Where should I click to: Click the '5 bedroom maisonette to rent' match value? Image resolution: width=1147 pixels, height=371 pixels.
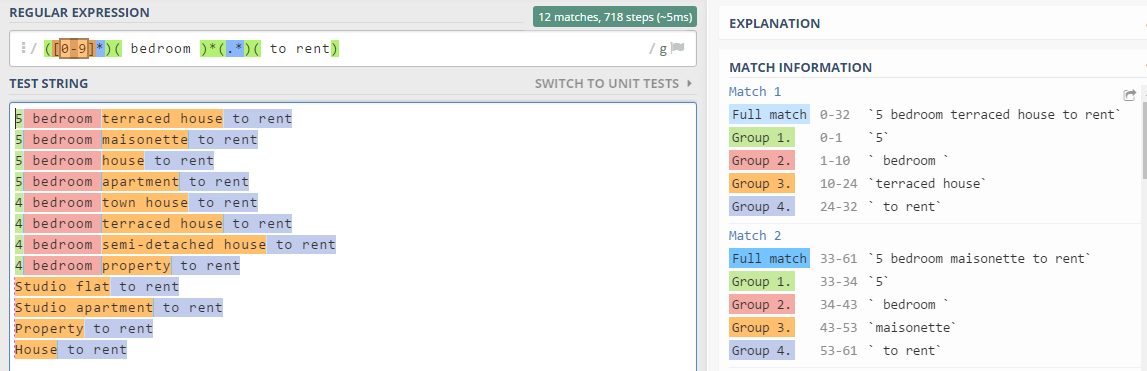click(x=979, y=258)
